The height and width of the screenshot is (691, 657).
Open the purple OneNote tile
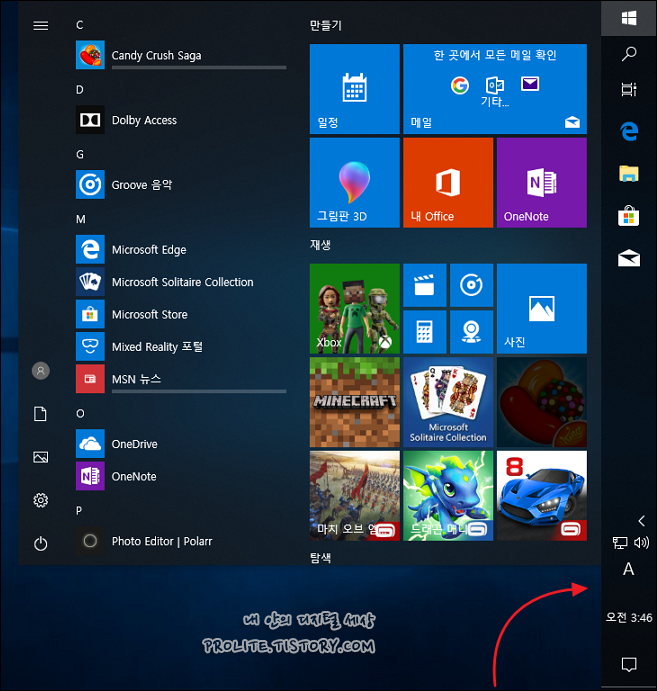[542, 182]
